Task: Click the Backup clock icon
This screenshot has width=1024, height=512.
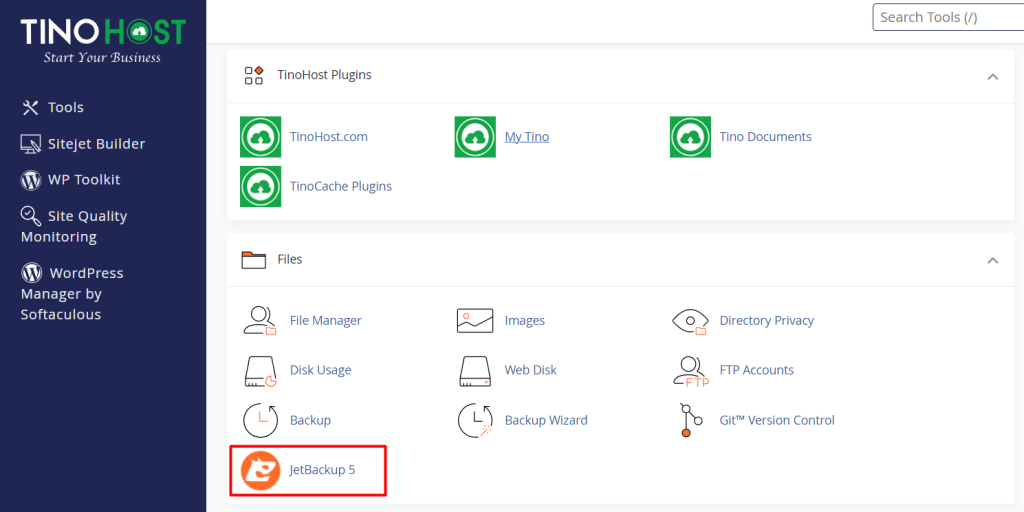Action: click(261, 421)
